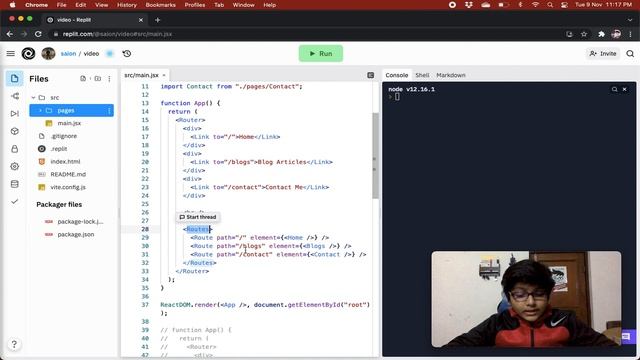Collapse the src folder

click(x=33, y=98)
